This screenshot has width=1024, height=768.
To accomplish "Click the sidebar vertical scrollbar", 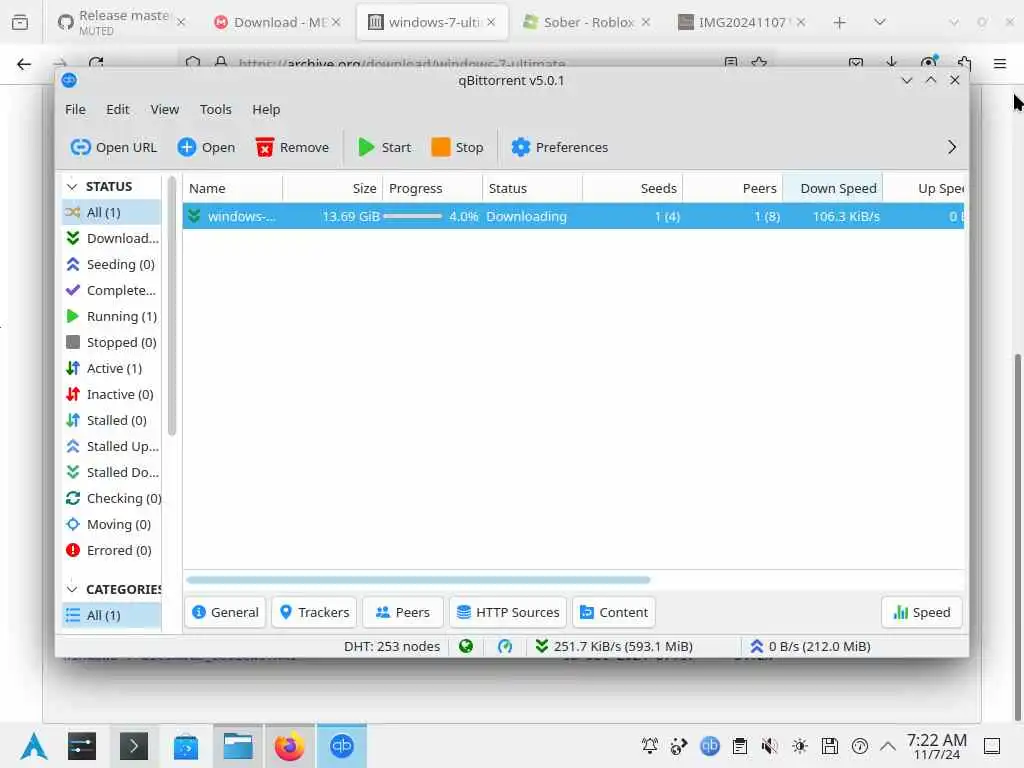I will click(x=172, y=306).
